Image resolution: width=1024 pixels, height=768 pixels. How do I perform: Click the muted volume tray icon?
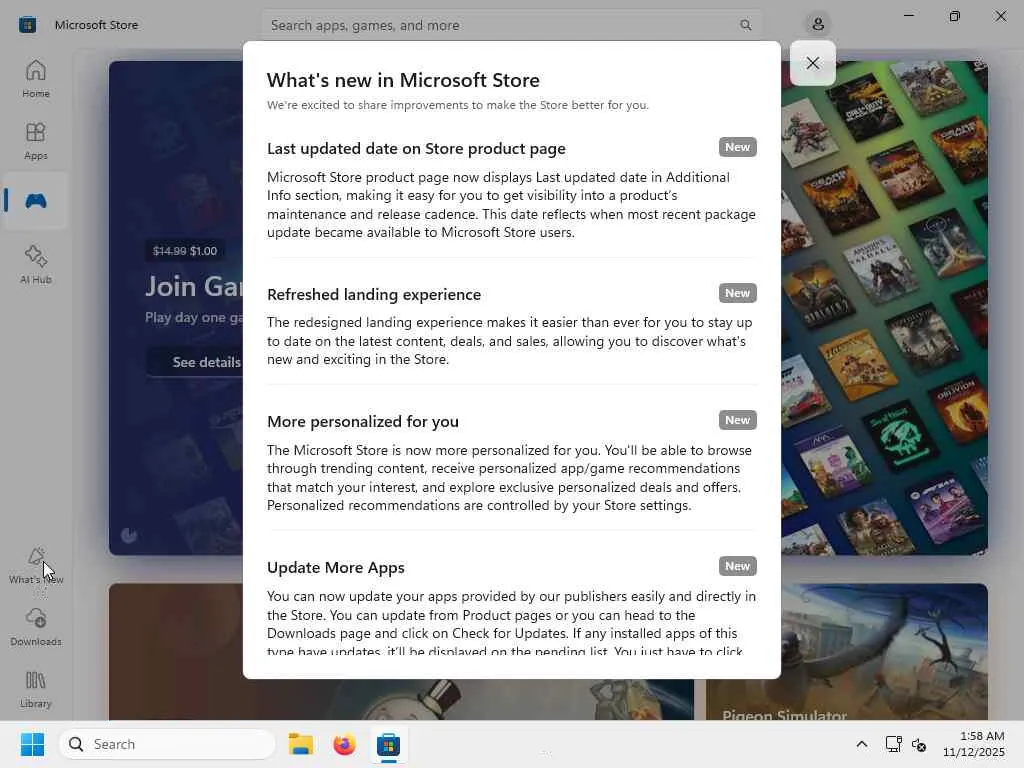coord(919,744)
